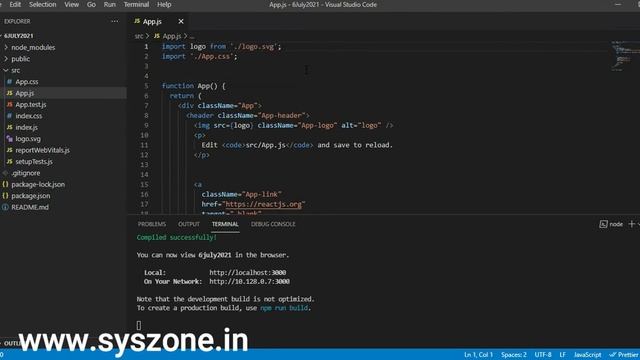
Task: Click the src breadcrumb segment
Action: click(139, 36)
